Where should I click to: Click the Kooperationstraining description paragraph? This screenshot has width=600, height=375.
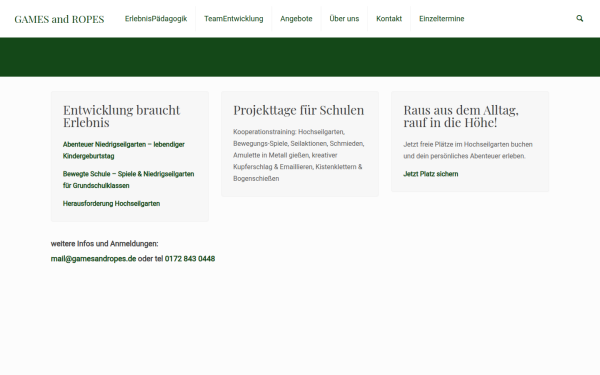coord(298,155)
